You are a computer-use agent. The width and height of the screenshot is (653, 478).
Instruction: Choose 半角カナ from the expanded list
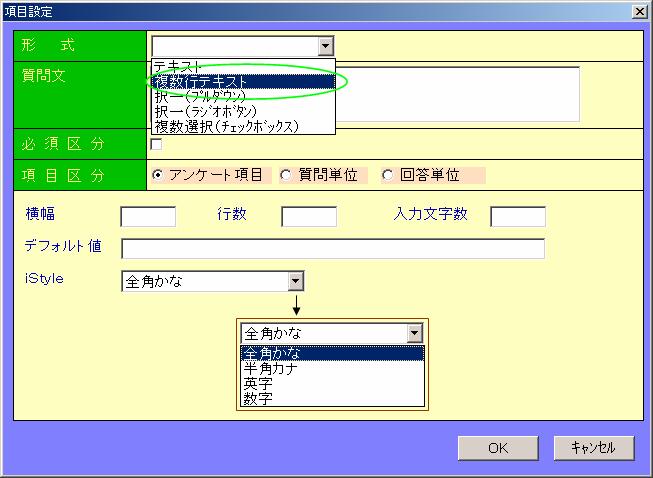click(x=332, y=368)
